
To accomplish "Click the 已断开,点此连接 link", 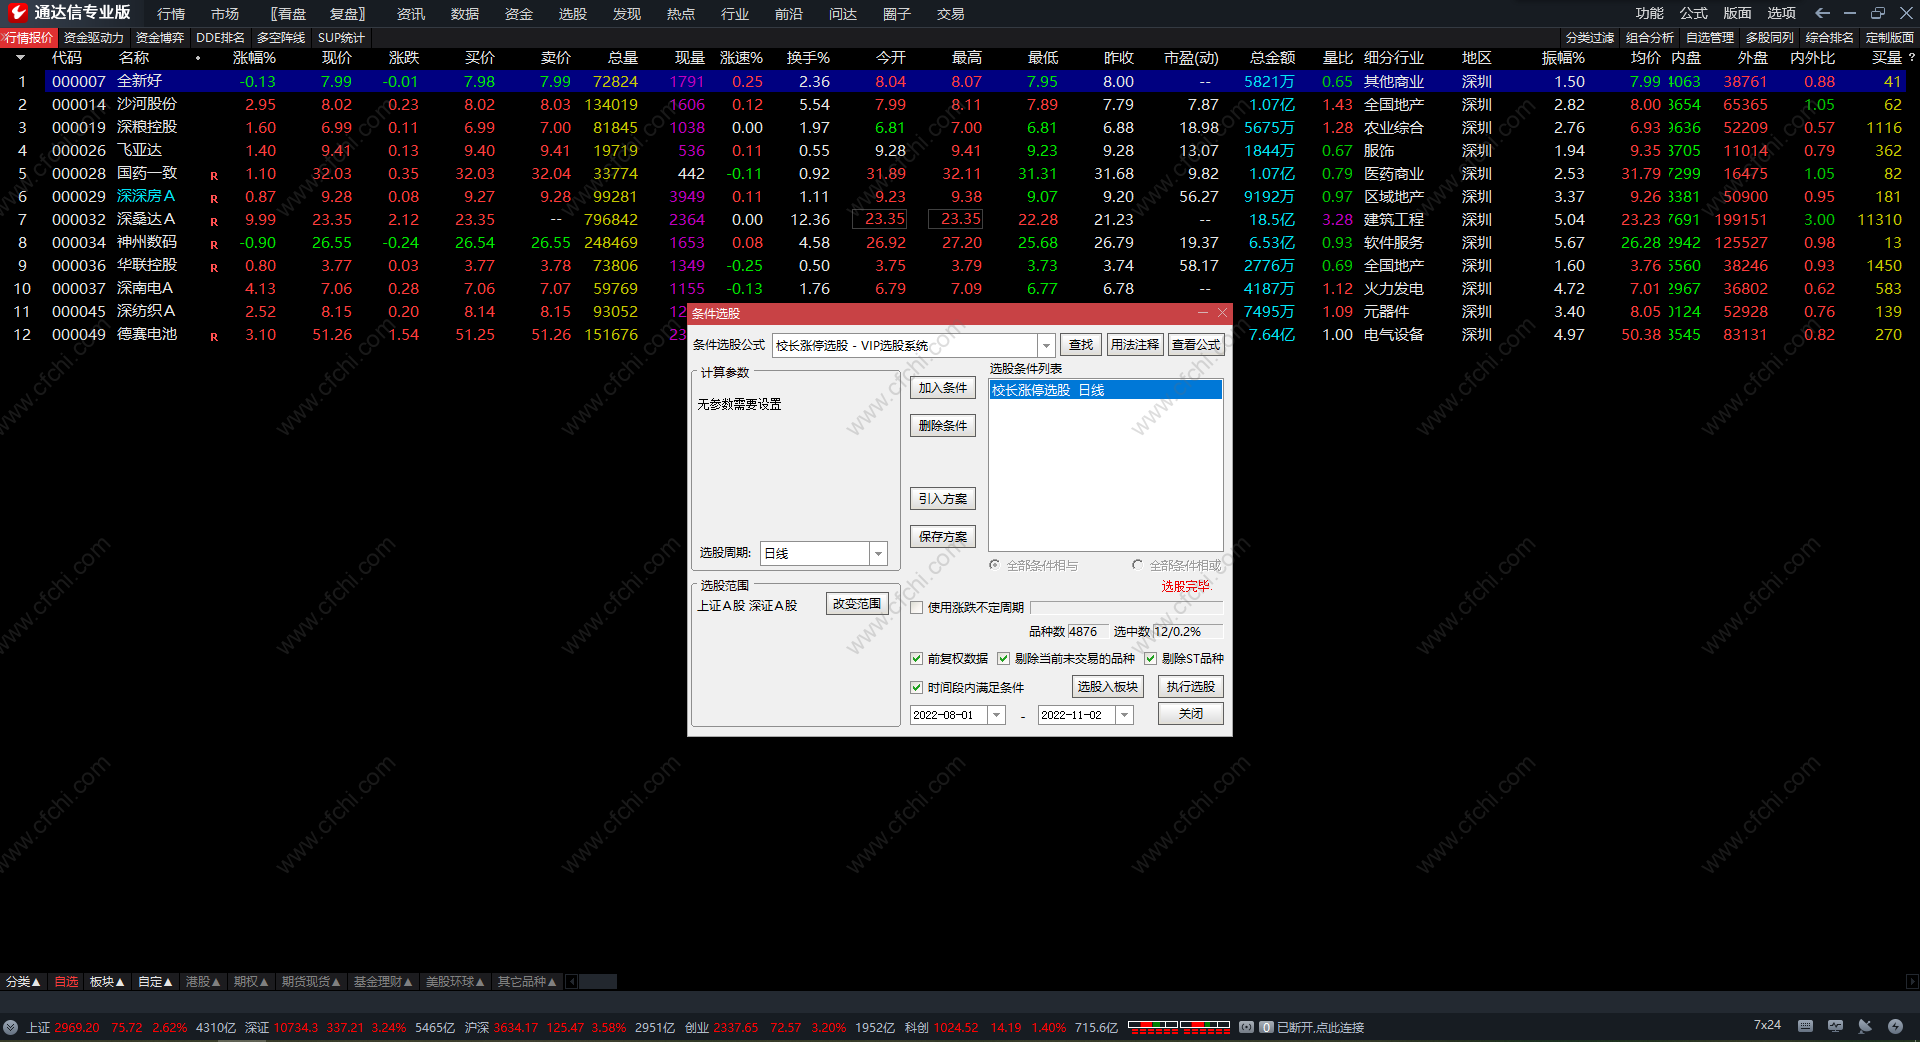I will tap(1321, 1027).
